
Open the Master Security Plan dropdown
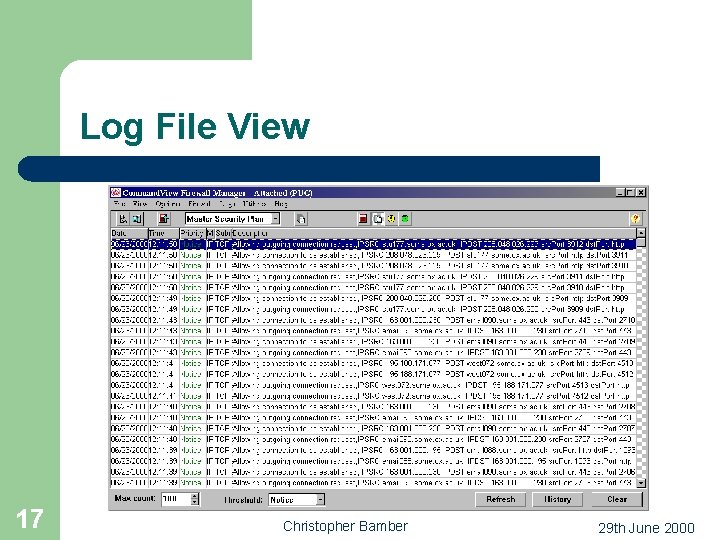276,219
